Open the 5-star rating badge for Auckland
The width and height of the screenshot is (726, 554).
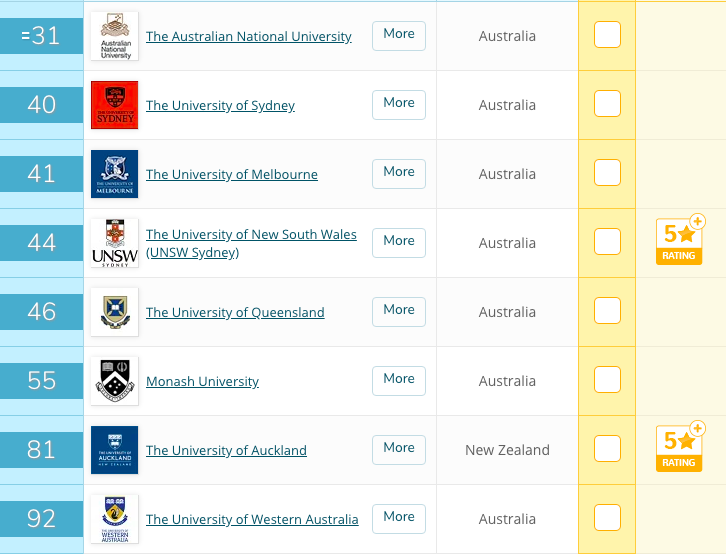pos(680,447)
